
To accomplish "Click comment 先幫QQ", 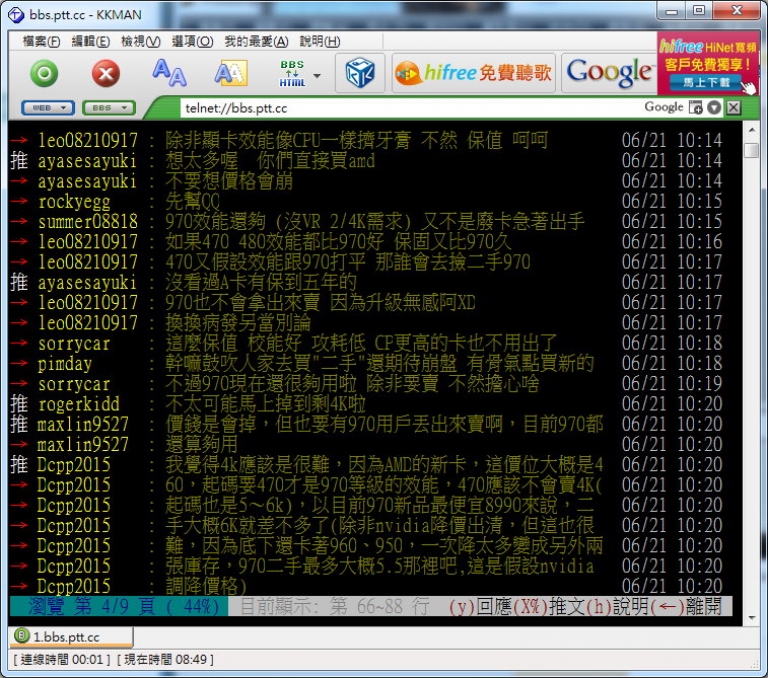I will tap(192, 201).
